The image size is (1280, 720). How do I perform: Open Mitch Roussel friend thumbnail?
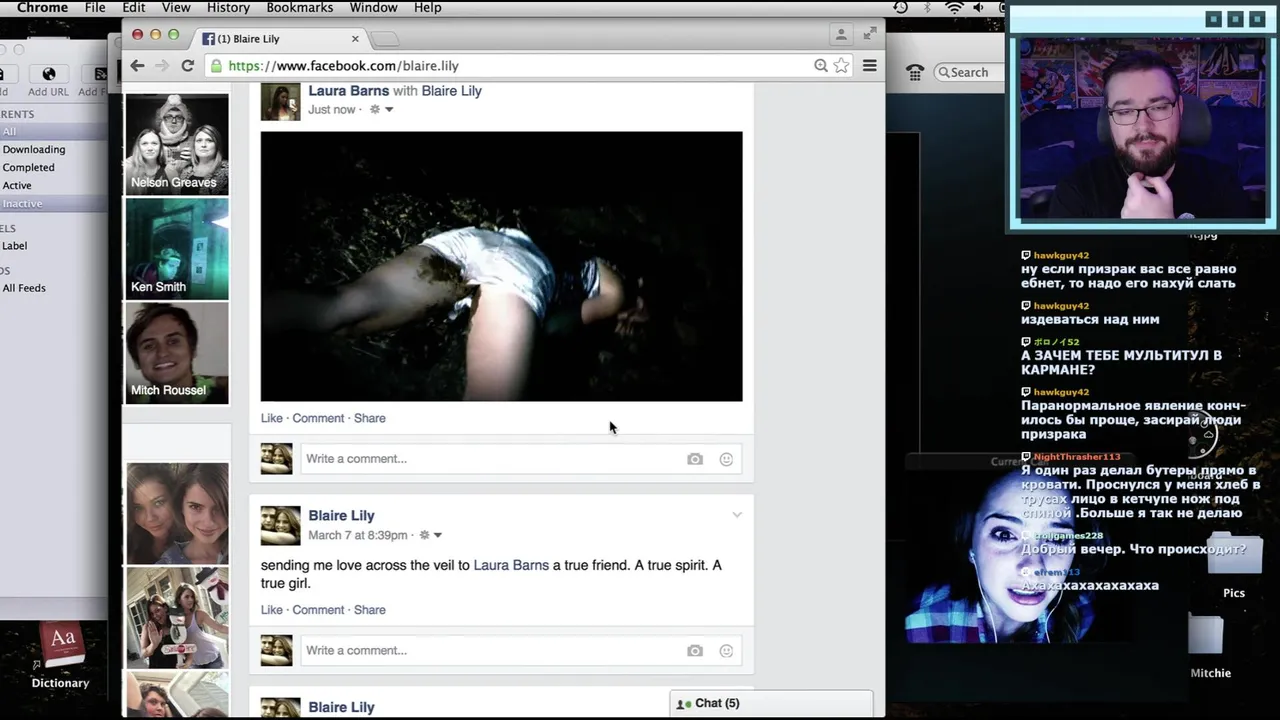point(177,352)
